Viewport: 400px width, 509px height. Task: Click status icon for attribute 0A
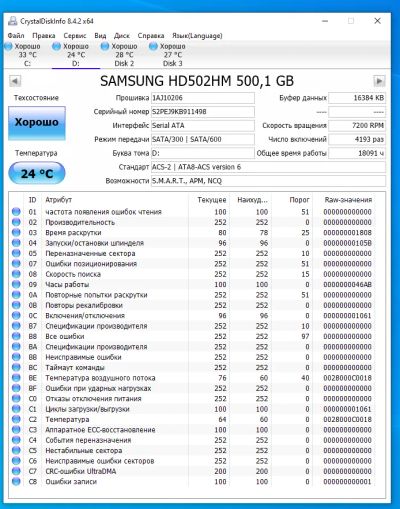pos(16,295)
